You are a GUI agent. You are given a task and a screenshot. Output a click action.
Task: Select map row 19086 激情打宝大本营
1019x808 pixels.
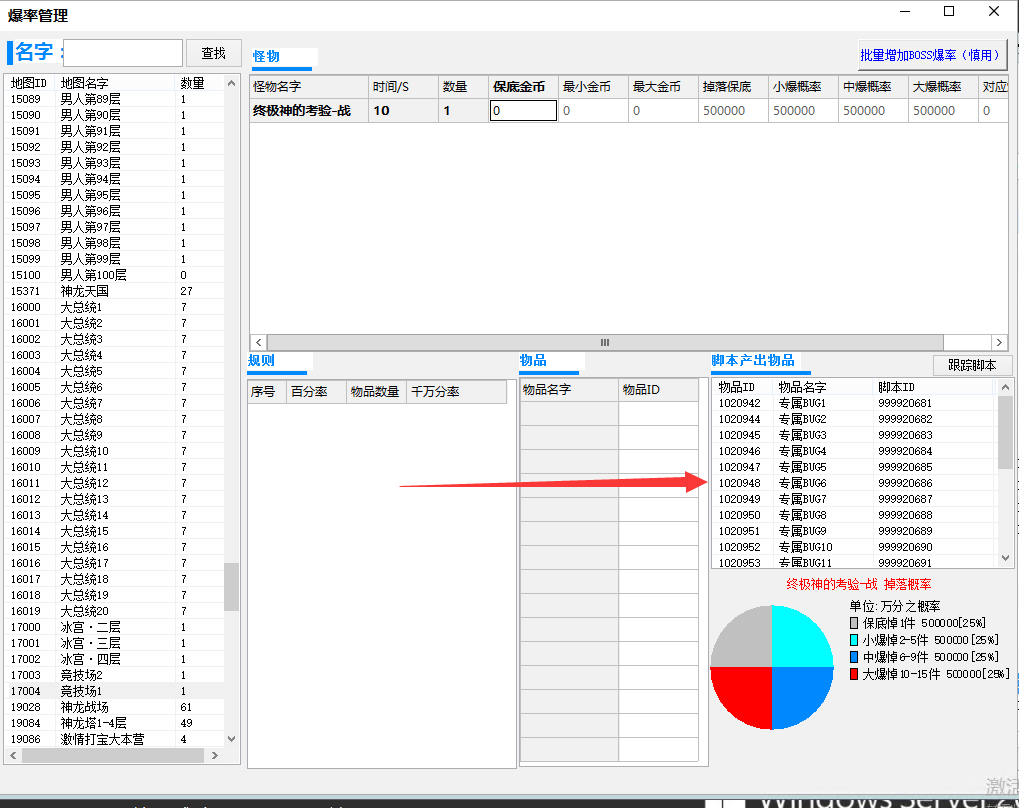tap(114, 739)
